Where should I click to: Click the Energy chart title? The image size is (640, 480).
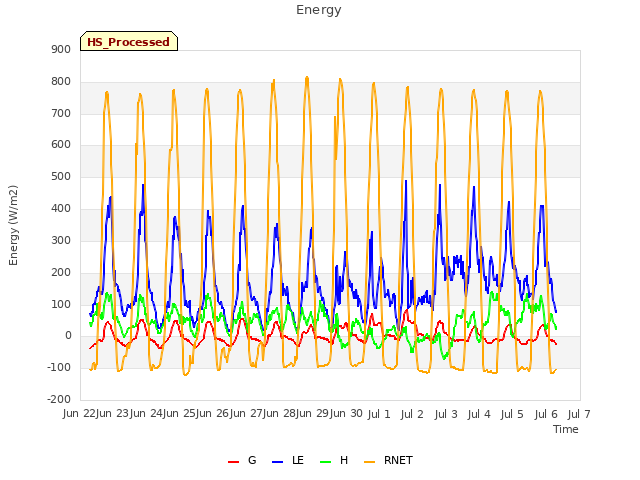pyautogui.click(x=319, y=10)
